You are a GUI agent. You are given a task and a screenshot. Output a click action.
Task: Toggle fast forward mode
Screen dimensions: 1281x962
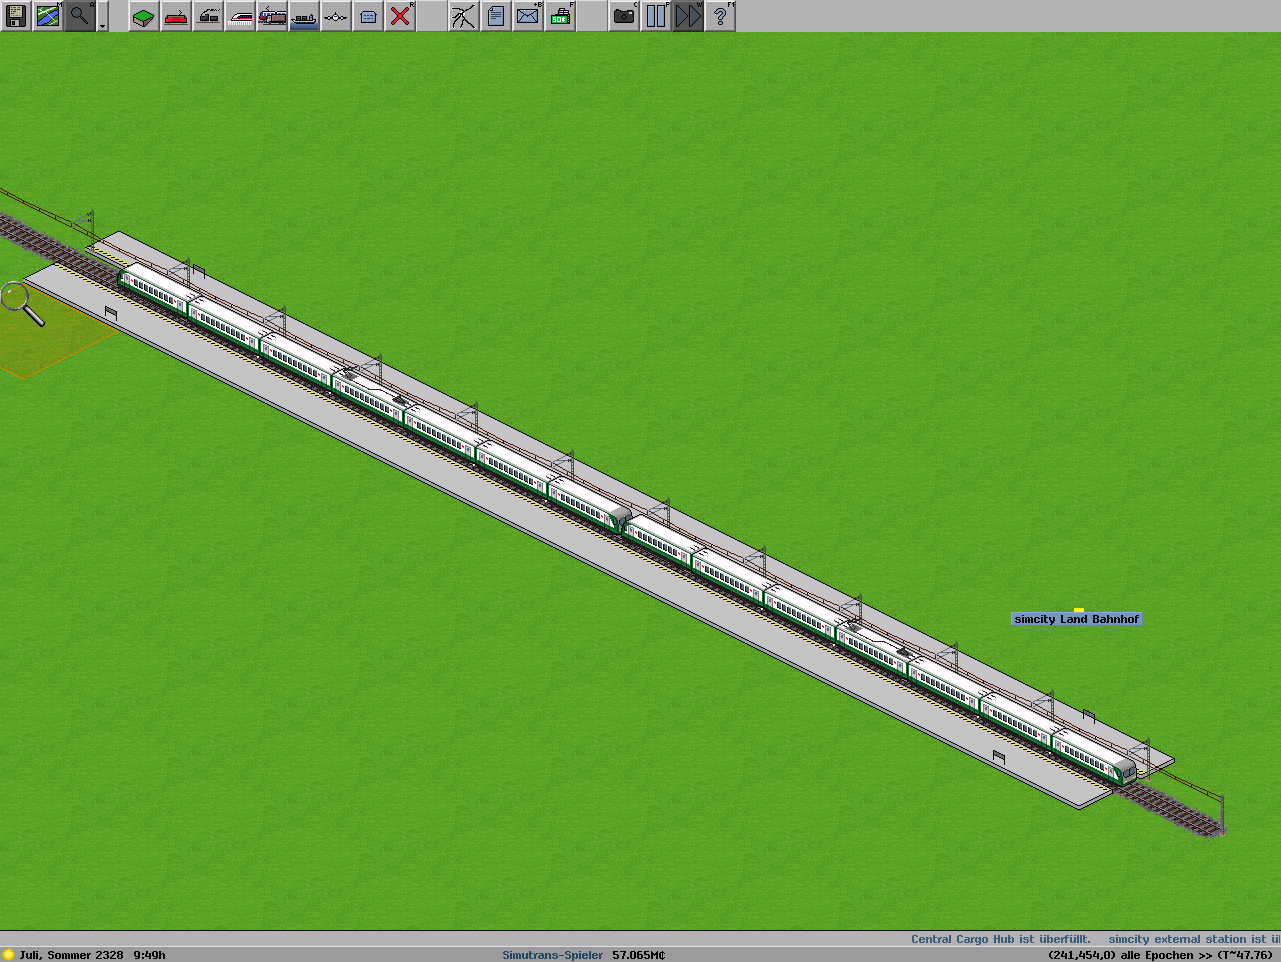(x=688, y=16)
